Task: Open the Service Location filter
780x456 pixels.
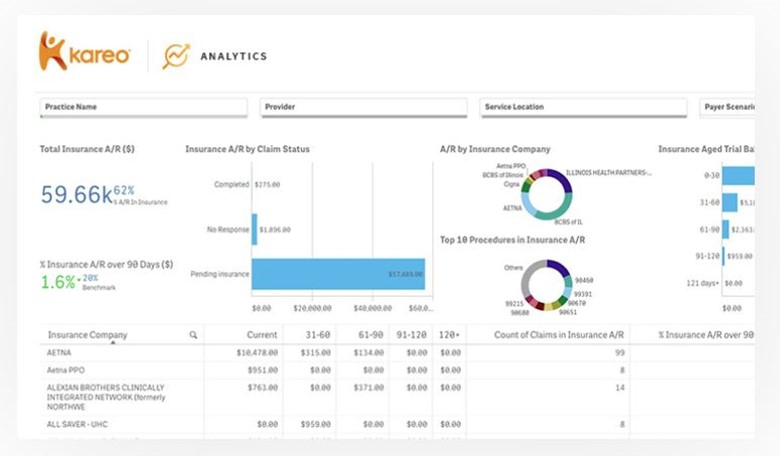Action: tap(583, 107)
